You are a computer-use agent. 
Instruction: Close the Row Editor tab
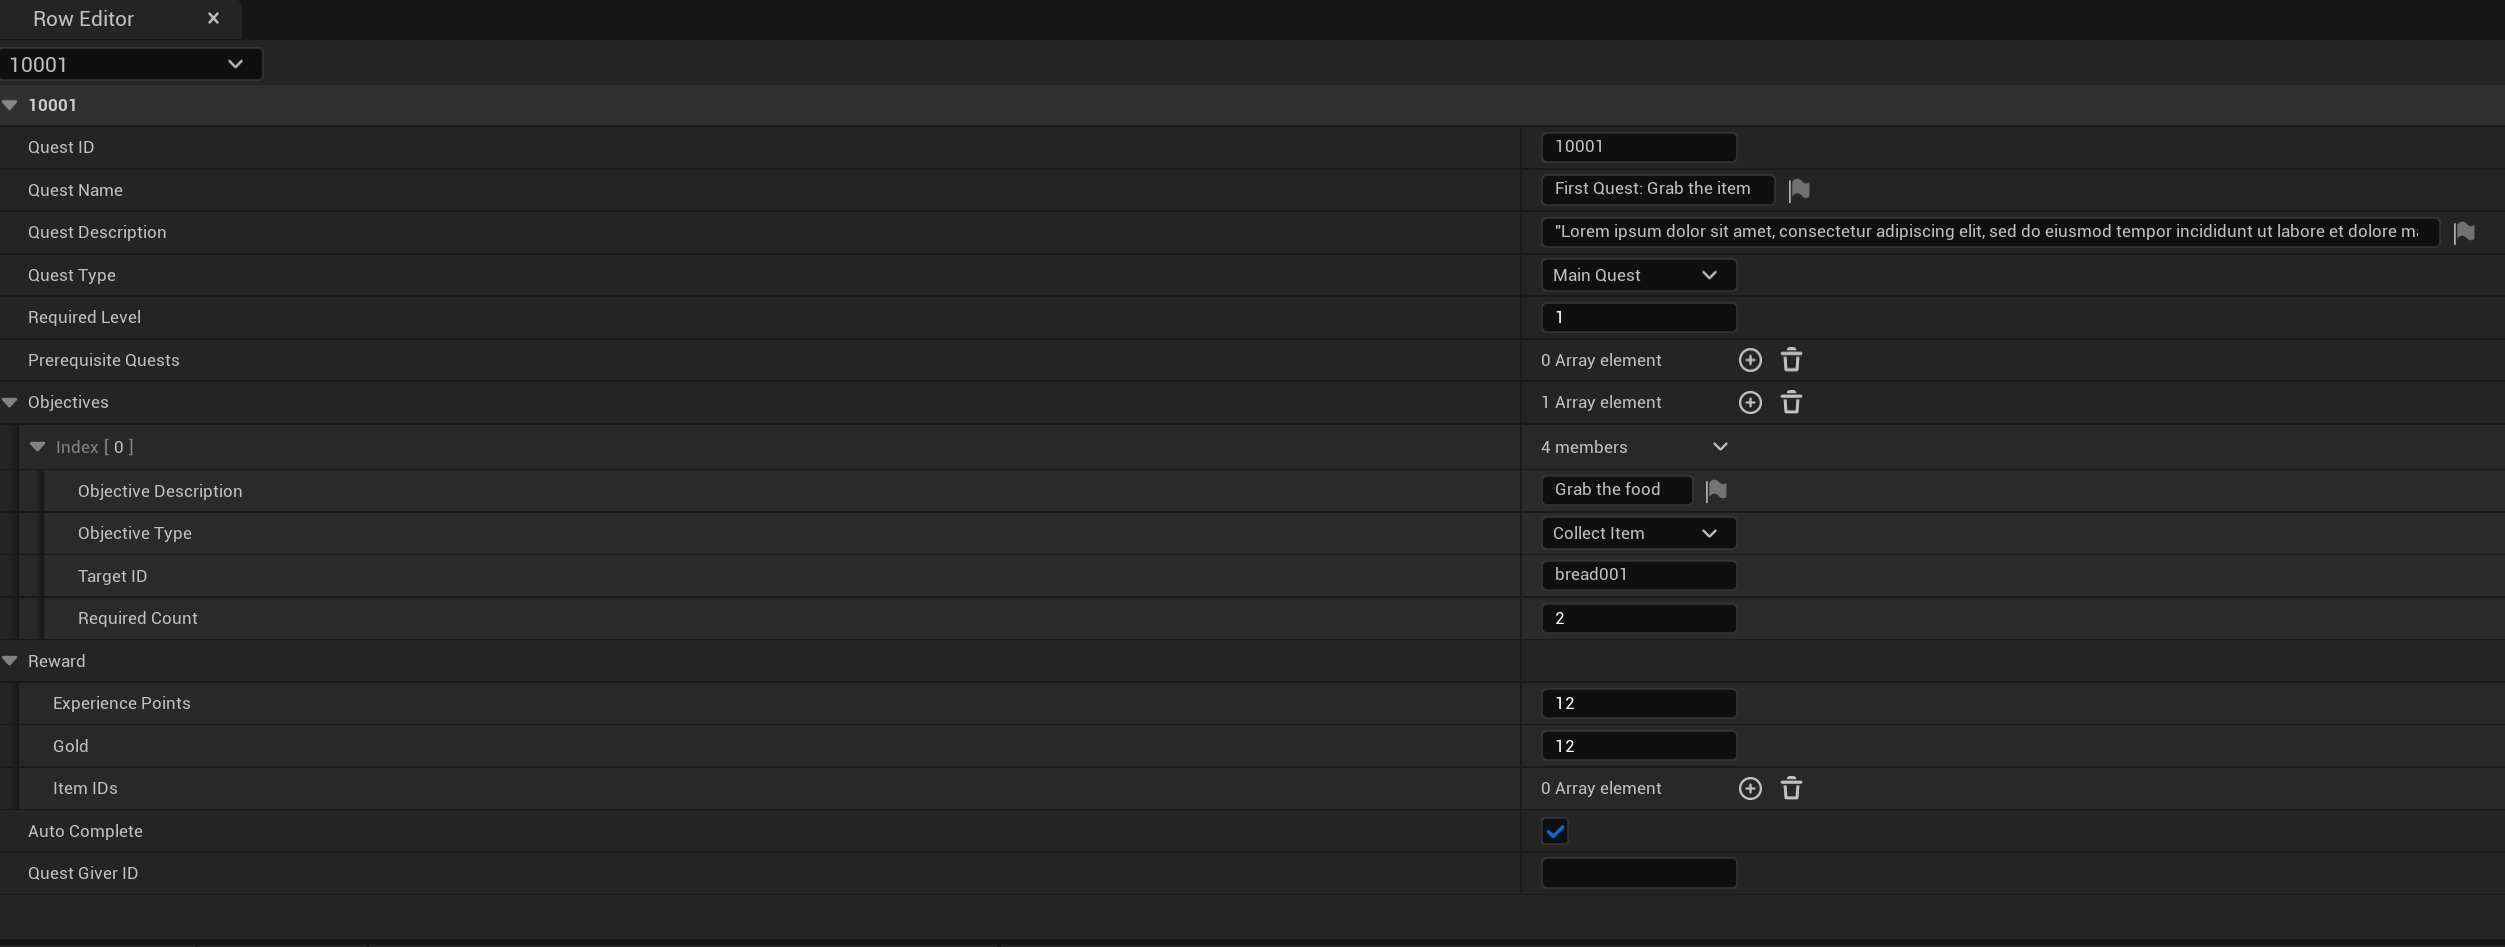(213, 18)
